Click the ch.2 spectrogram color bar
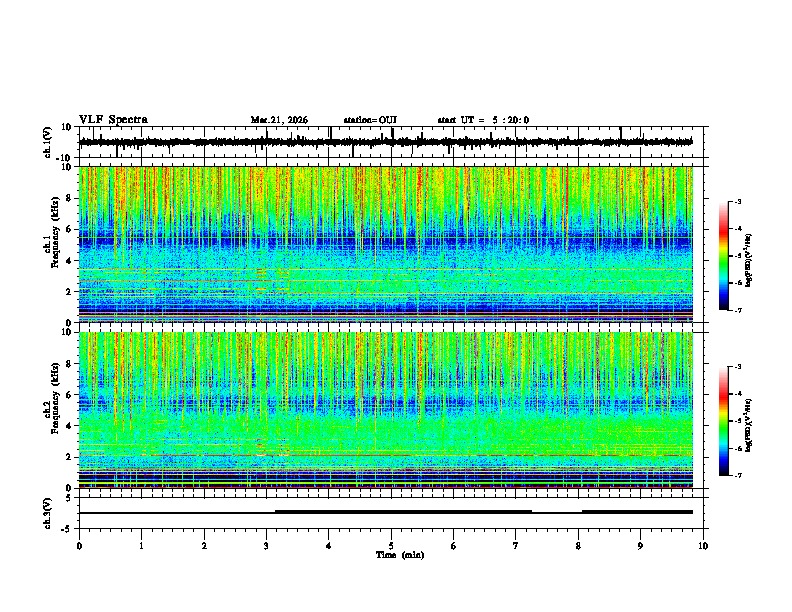792x612 pixels. point(723,421)
